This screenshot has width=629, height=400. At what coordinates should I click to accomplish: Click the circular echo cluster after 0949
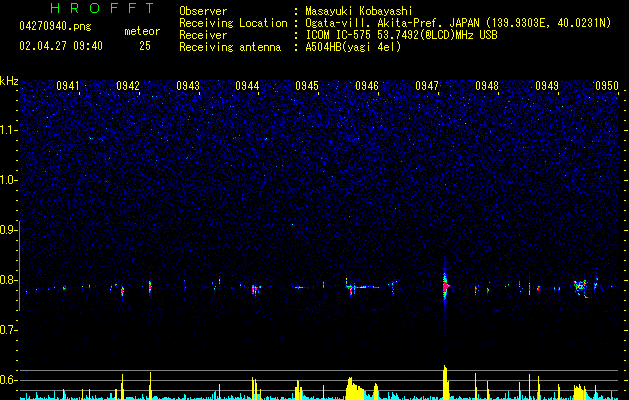coord(580,288)
